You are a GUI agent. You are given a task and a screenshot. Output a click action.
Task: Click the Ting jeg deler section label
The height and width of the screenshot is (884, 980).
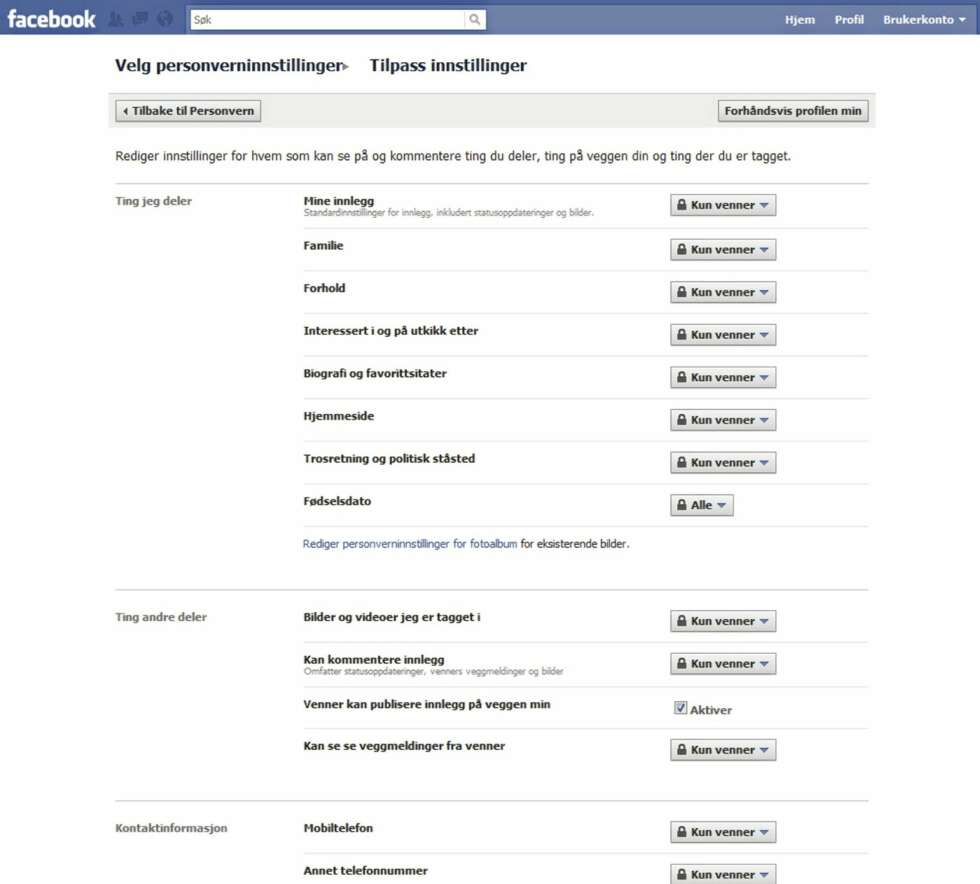tap(153, 201)
